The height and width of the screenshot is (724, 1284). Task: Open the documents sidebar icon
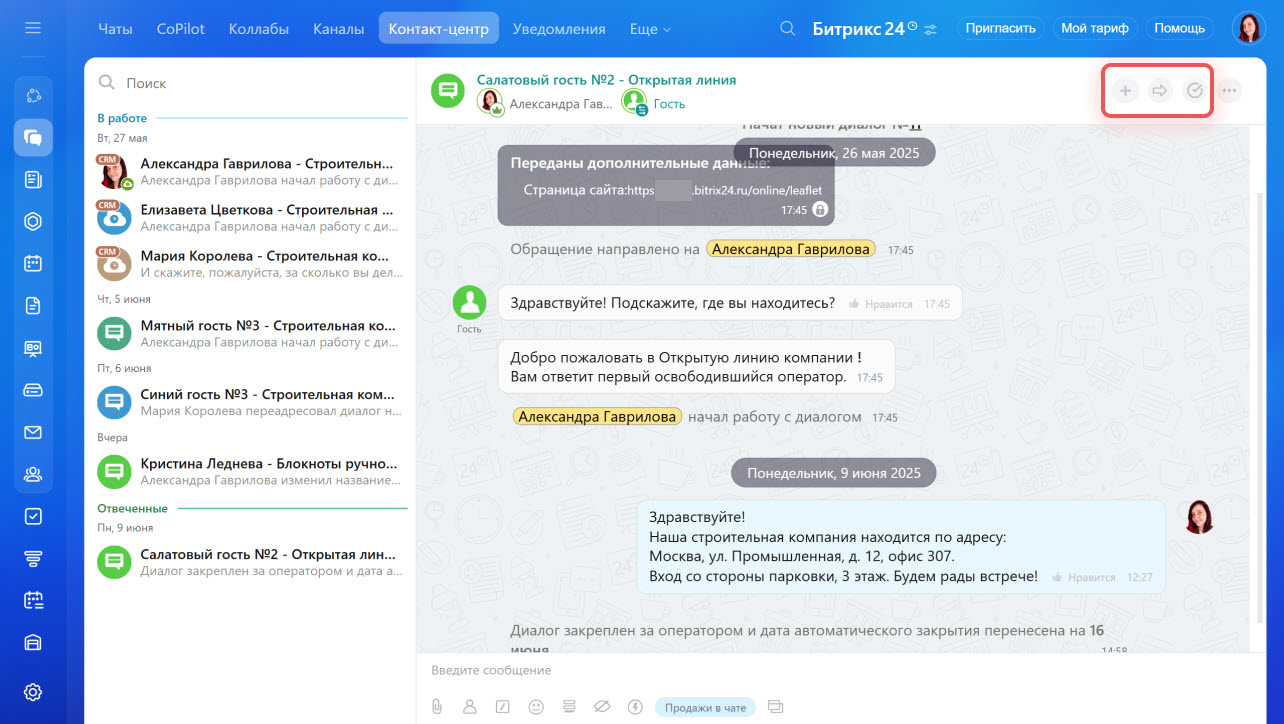click(x=33, y=306)
